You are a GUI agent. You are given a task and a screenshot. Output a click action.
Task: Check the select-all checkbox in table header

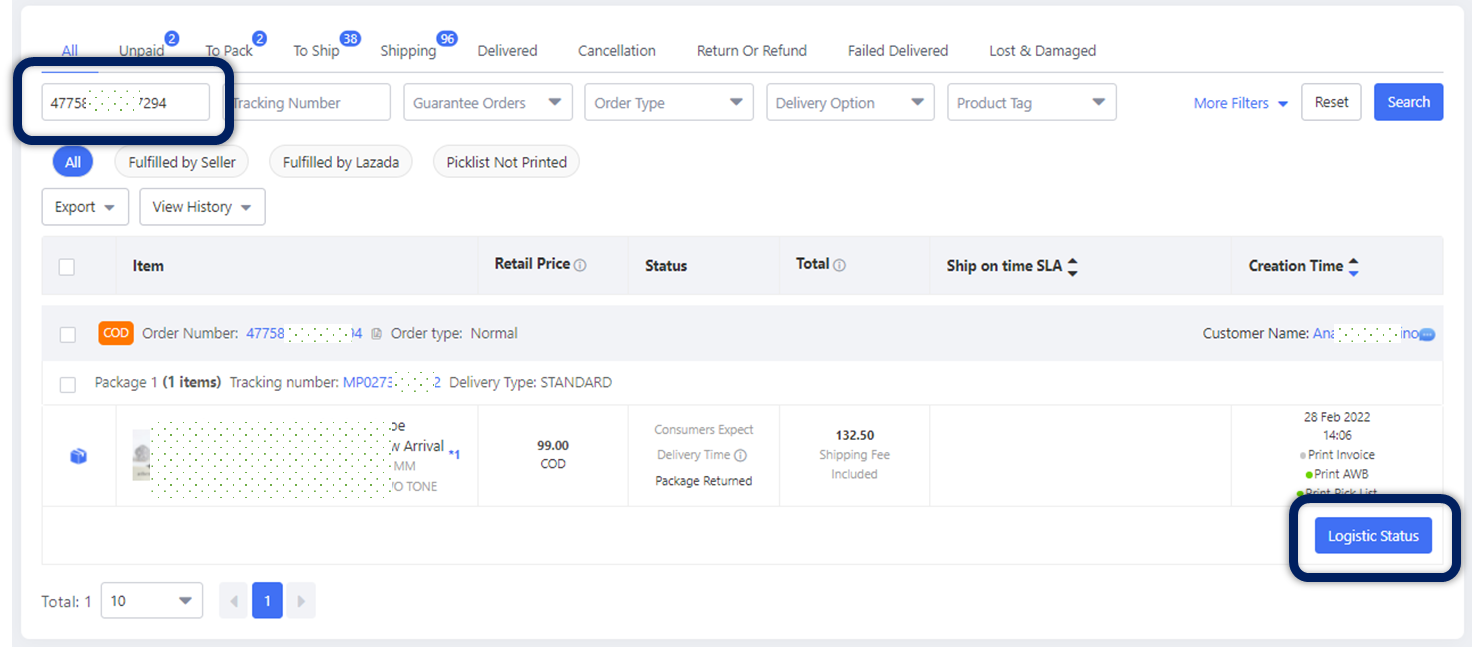pyautogui.click(x=68, y=266)
